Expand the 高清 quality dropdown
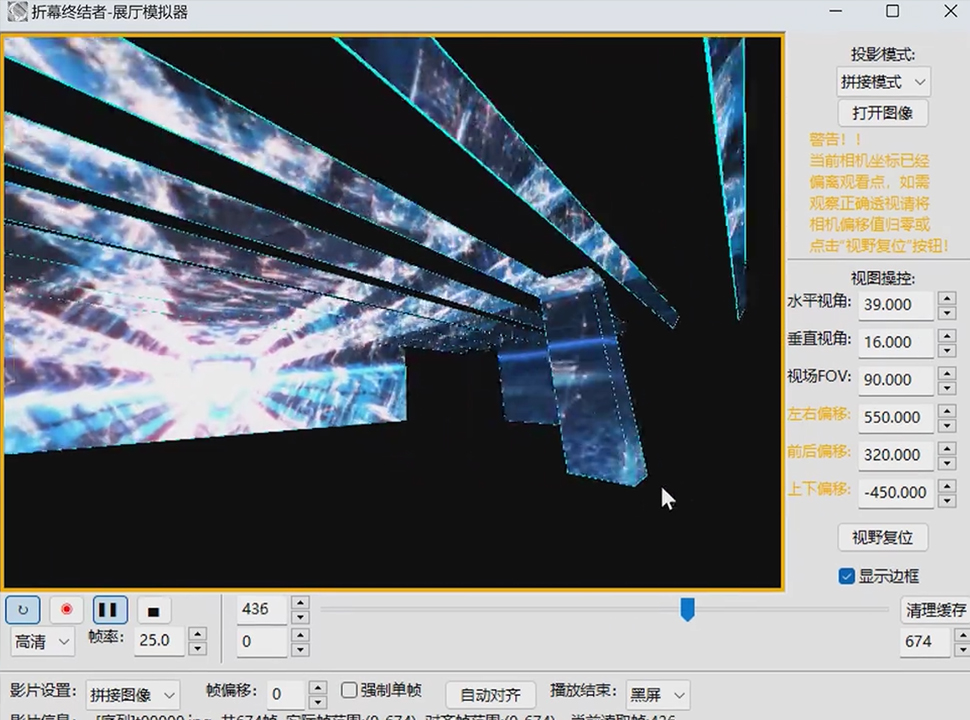The height and width of the screenshot is (720, 970). (42, 640)
